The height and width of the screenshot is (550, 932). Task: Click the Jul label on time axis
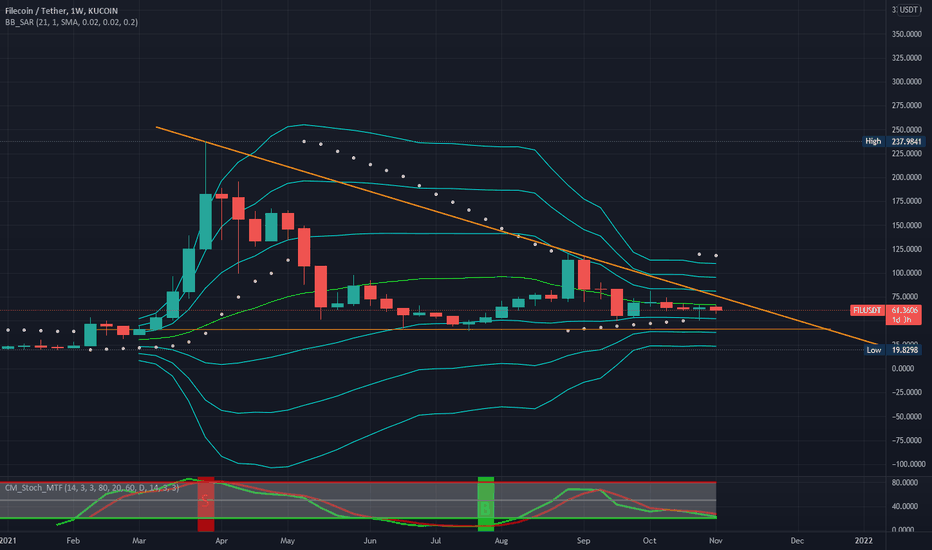[x=436, y=540]
